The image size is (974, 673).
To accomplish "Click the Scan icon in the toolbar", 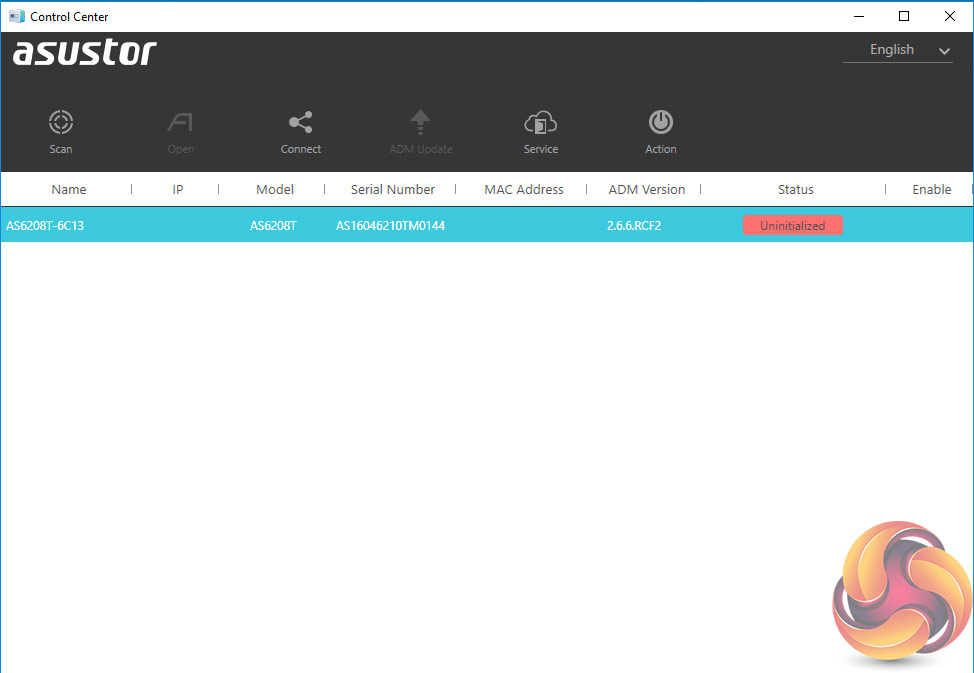I will tap(61, 122).
